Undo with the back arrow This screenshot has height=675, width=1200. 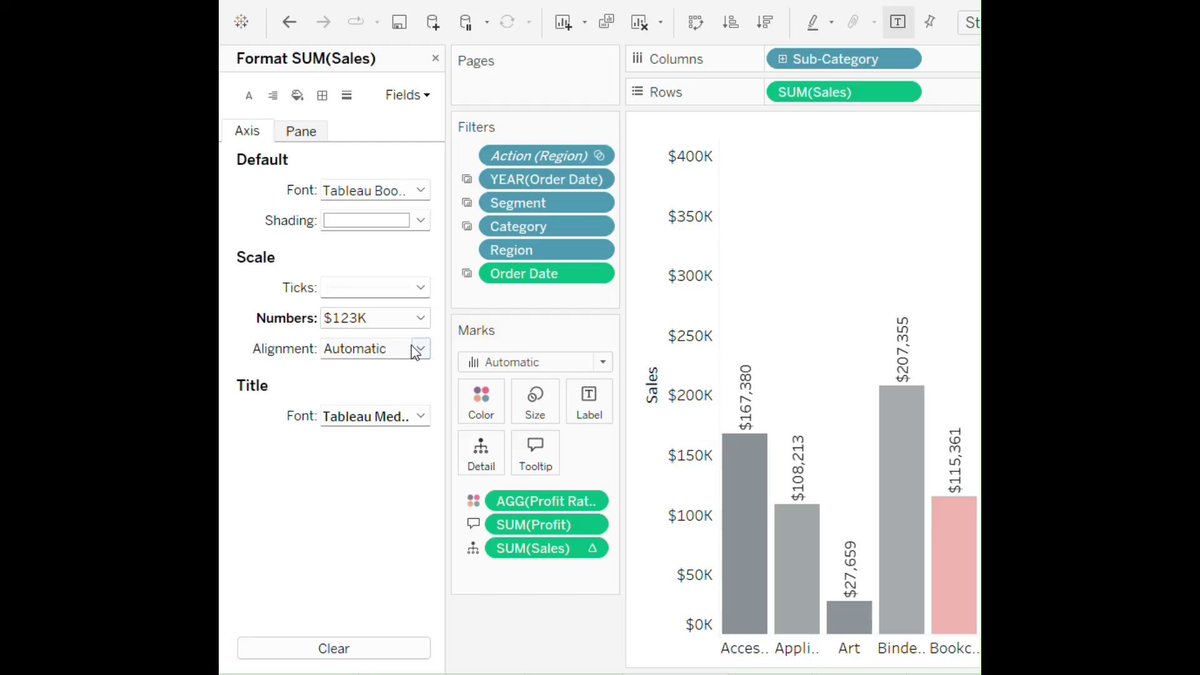pos(289,22)
